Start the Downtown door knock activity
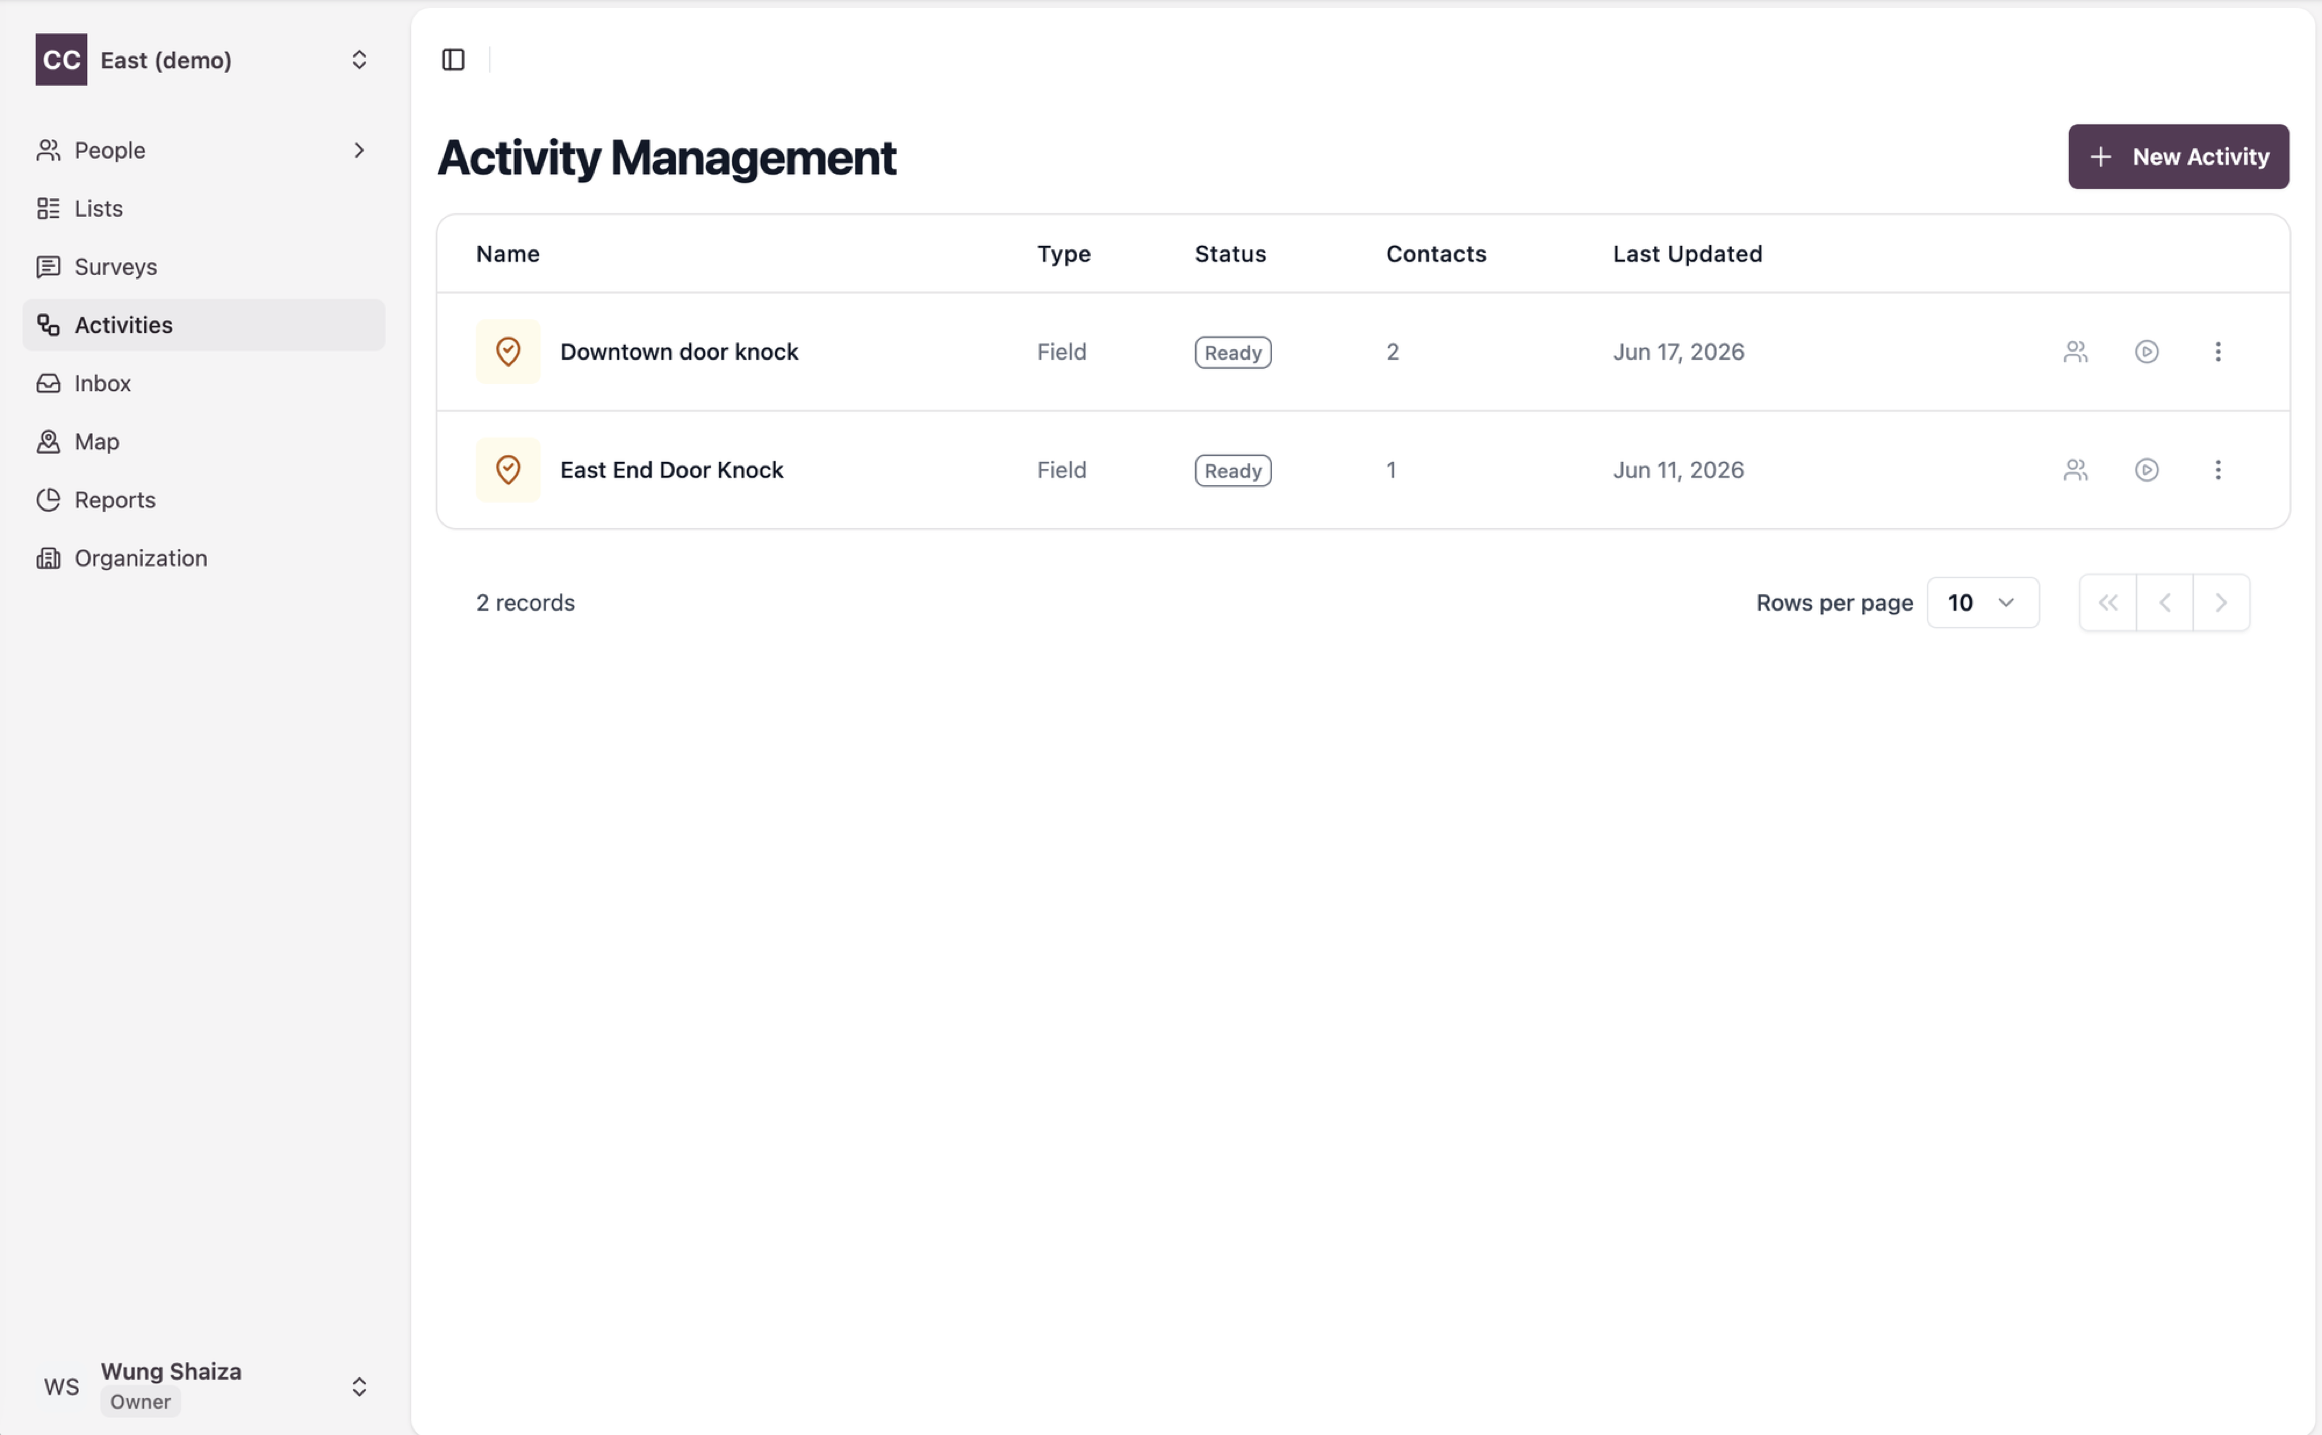Viewport: 2322px width, 1435px height. click(2147, 352)
